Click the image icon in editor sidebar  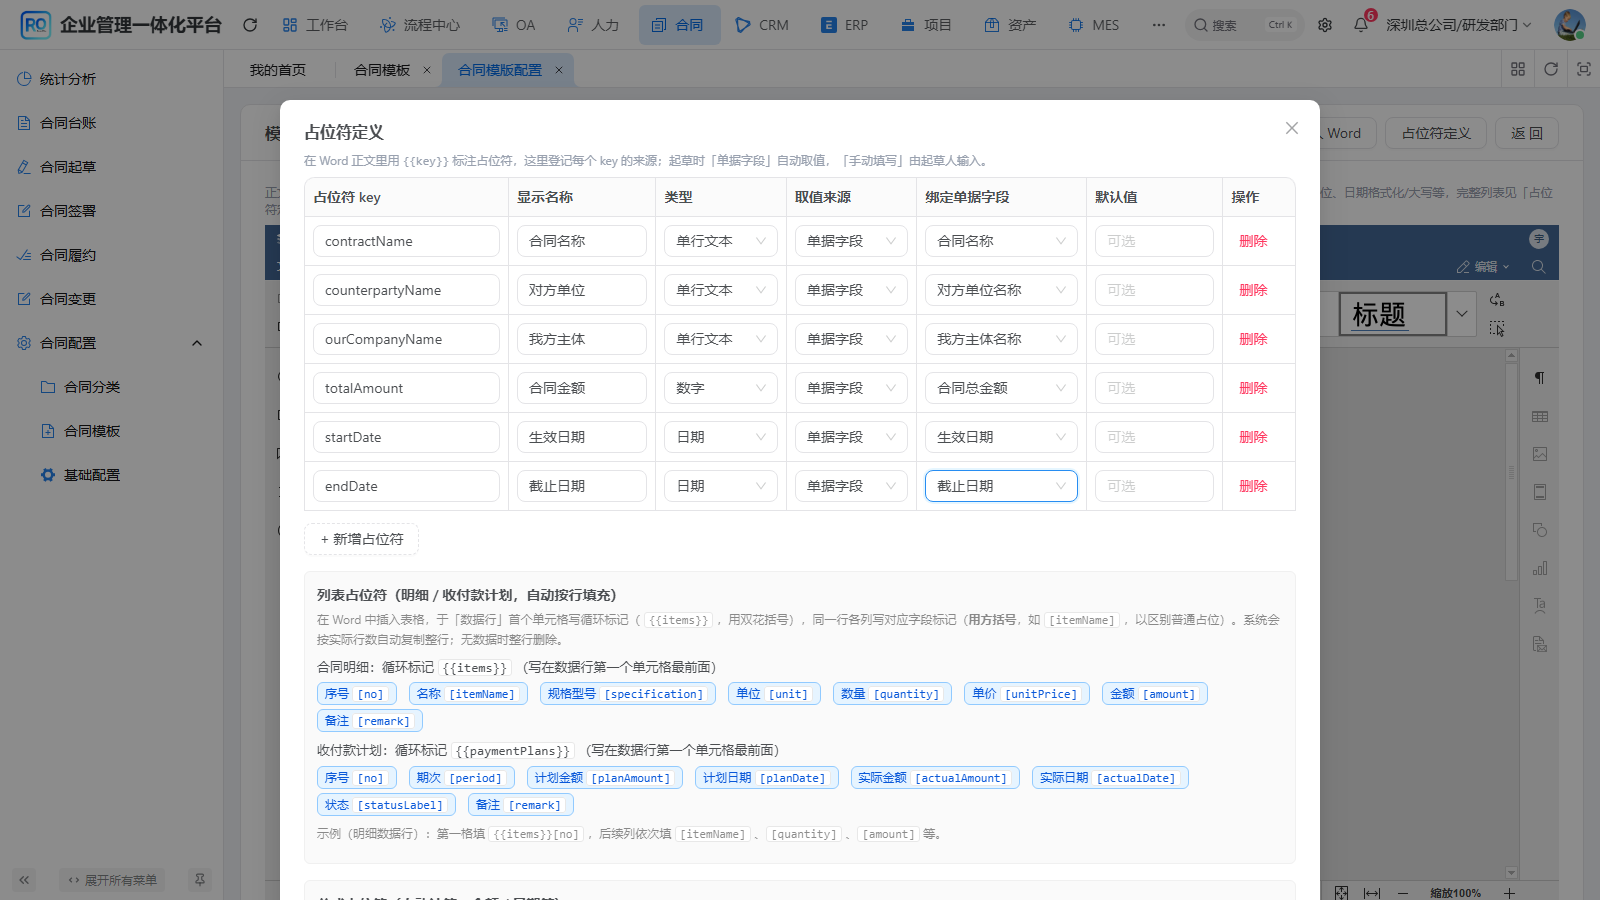pos(1540,454)
